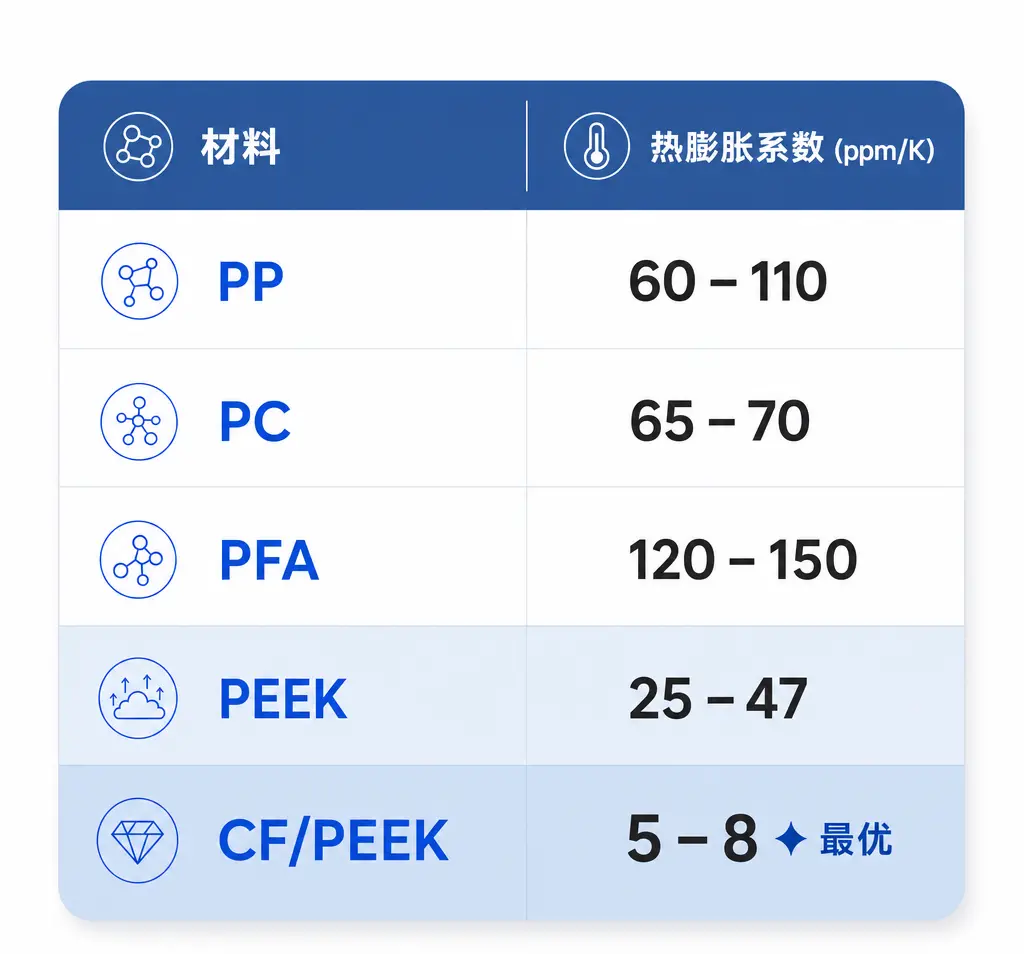
Task: Select the PC row molecule icon
Action: pyautogui.click(x=139, y=421)
